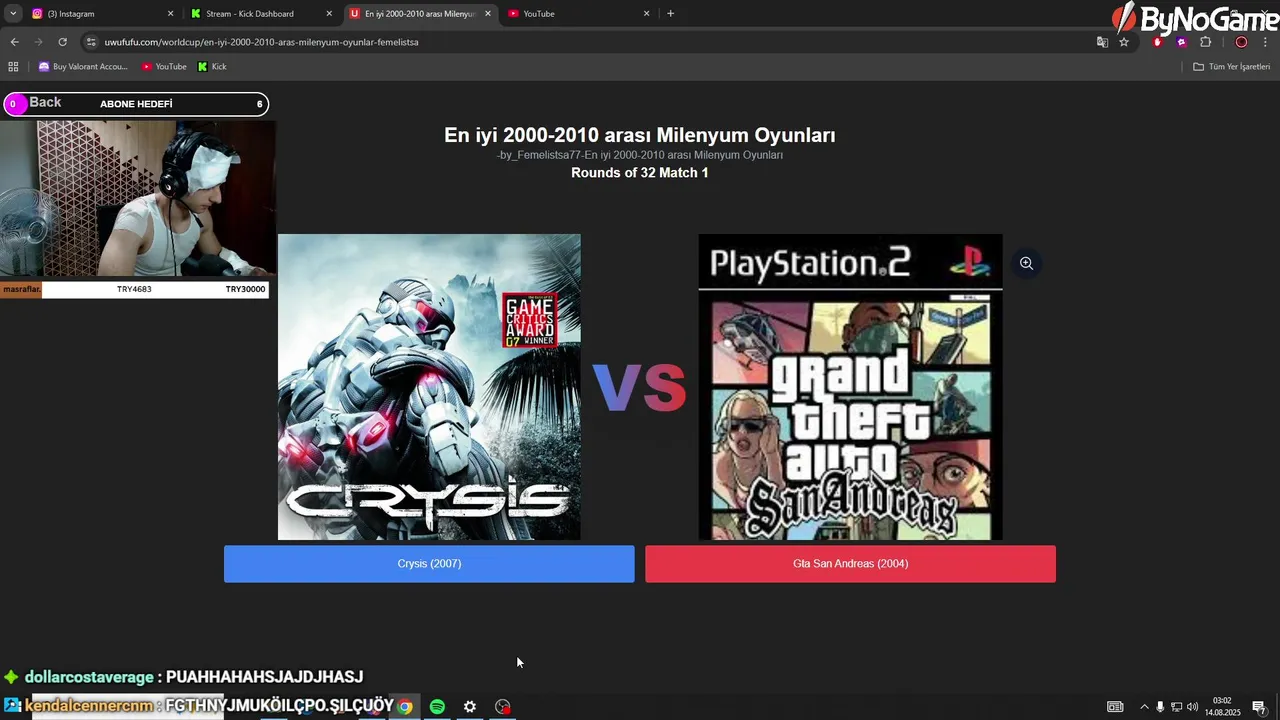Click the magnifier zoom icon beside GTA cover
This screenshot has width=1280, height=720.
click(1026, 263)
